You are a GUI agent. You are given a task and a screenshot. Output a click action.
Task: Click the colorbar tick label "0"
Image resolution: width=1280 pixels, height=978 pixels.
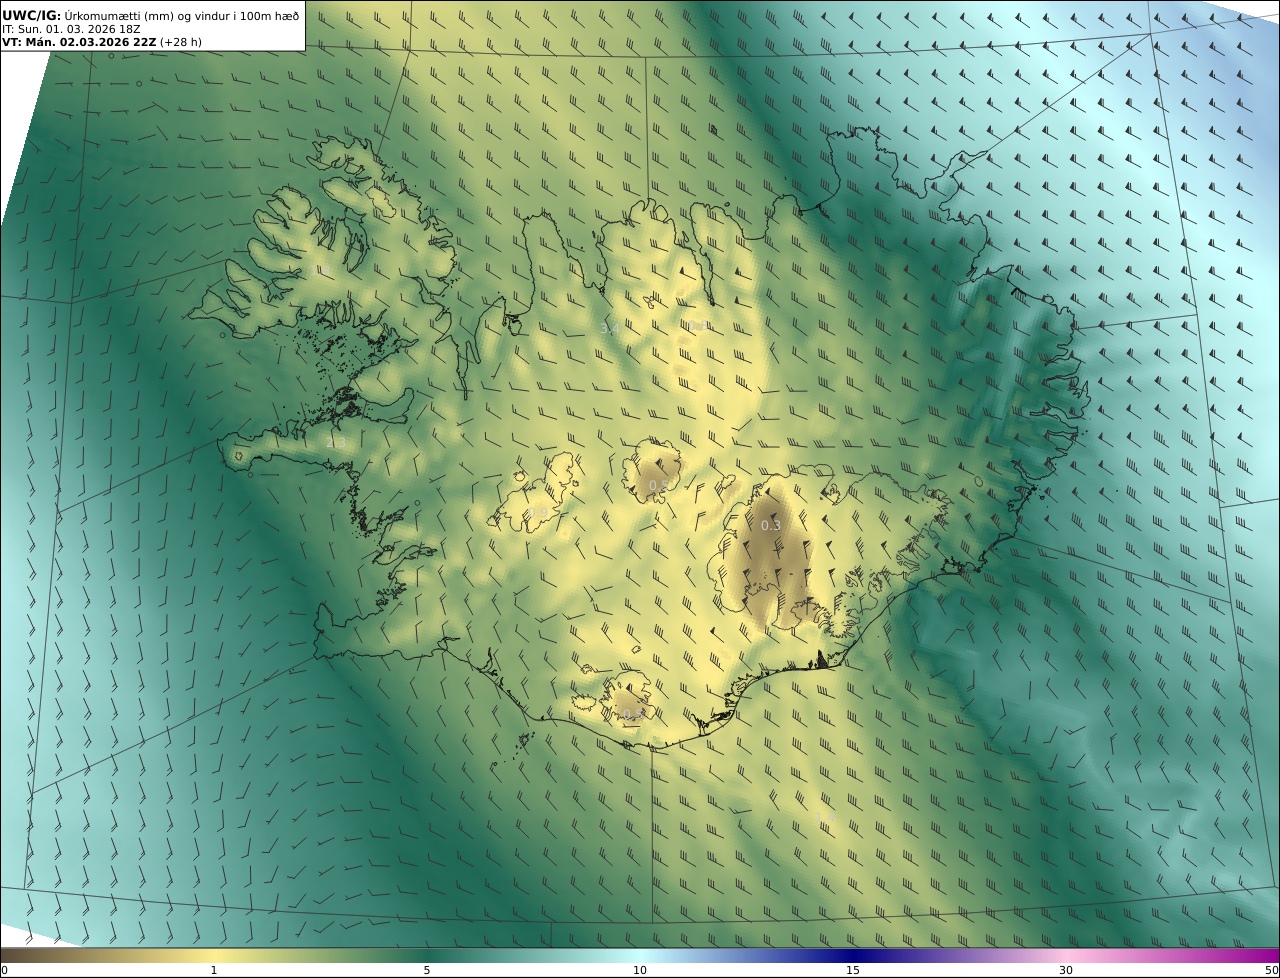coord(4,970)
